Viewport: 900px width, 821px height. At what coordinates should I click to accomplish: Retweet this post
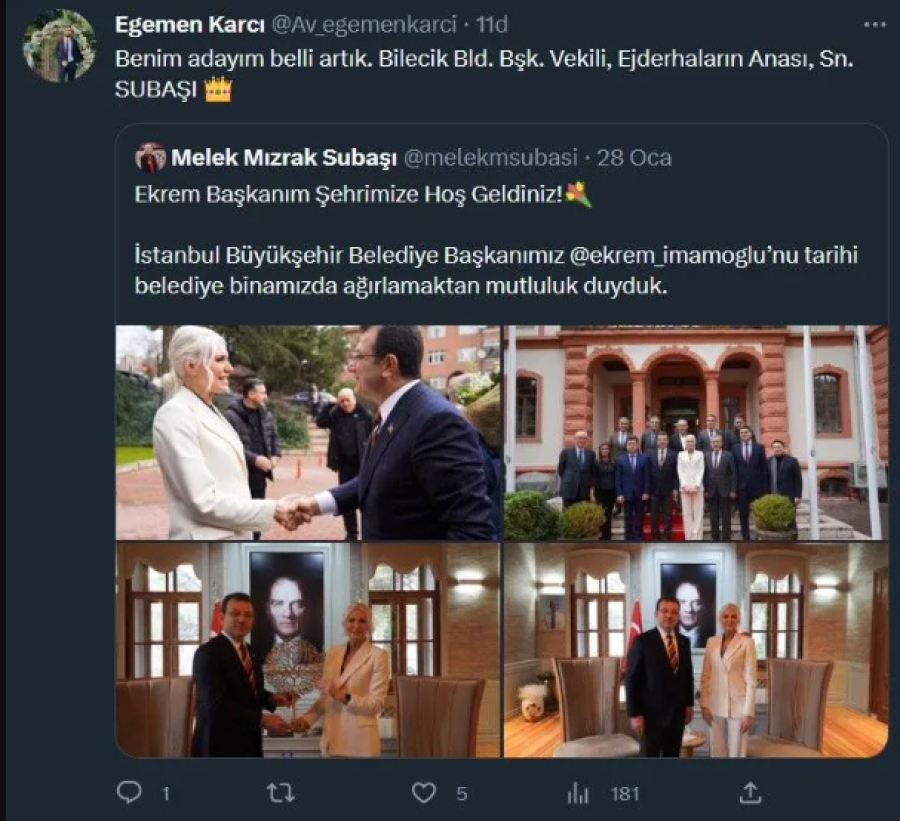coord(280,792)
